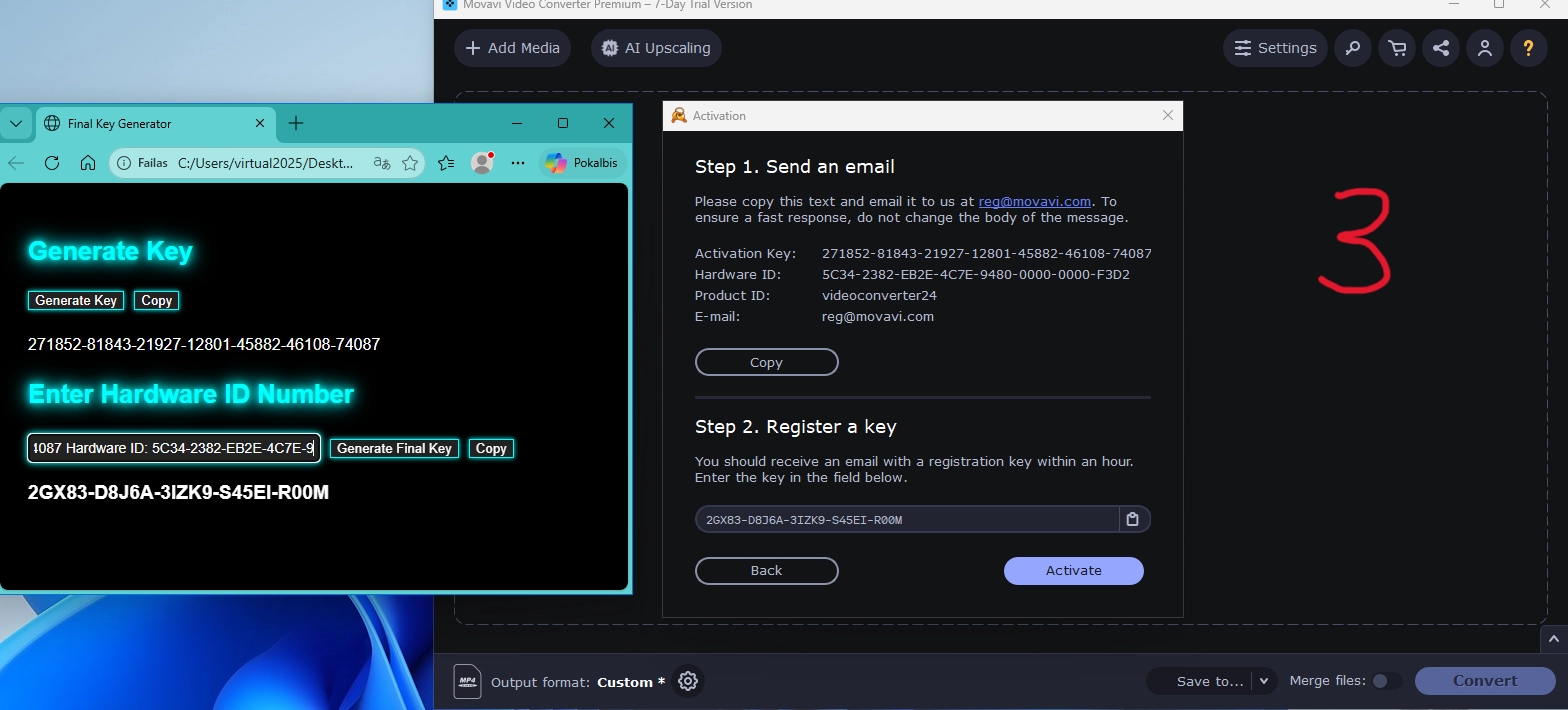Click the registration key input field
Image resolution: width=1568 pixels, height=710 pixels.
point(905,519)
